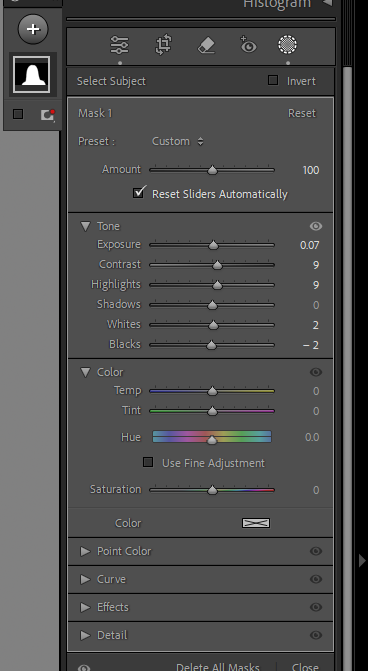Select the Crop and rotate tool
Image resolution: width=368 pixels, height=671 pixels.
coord(163,45)
